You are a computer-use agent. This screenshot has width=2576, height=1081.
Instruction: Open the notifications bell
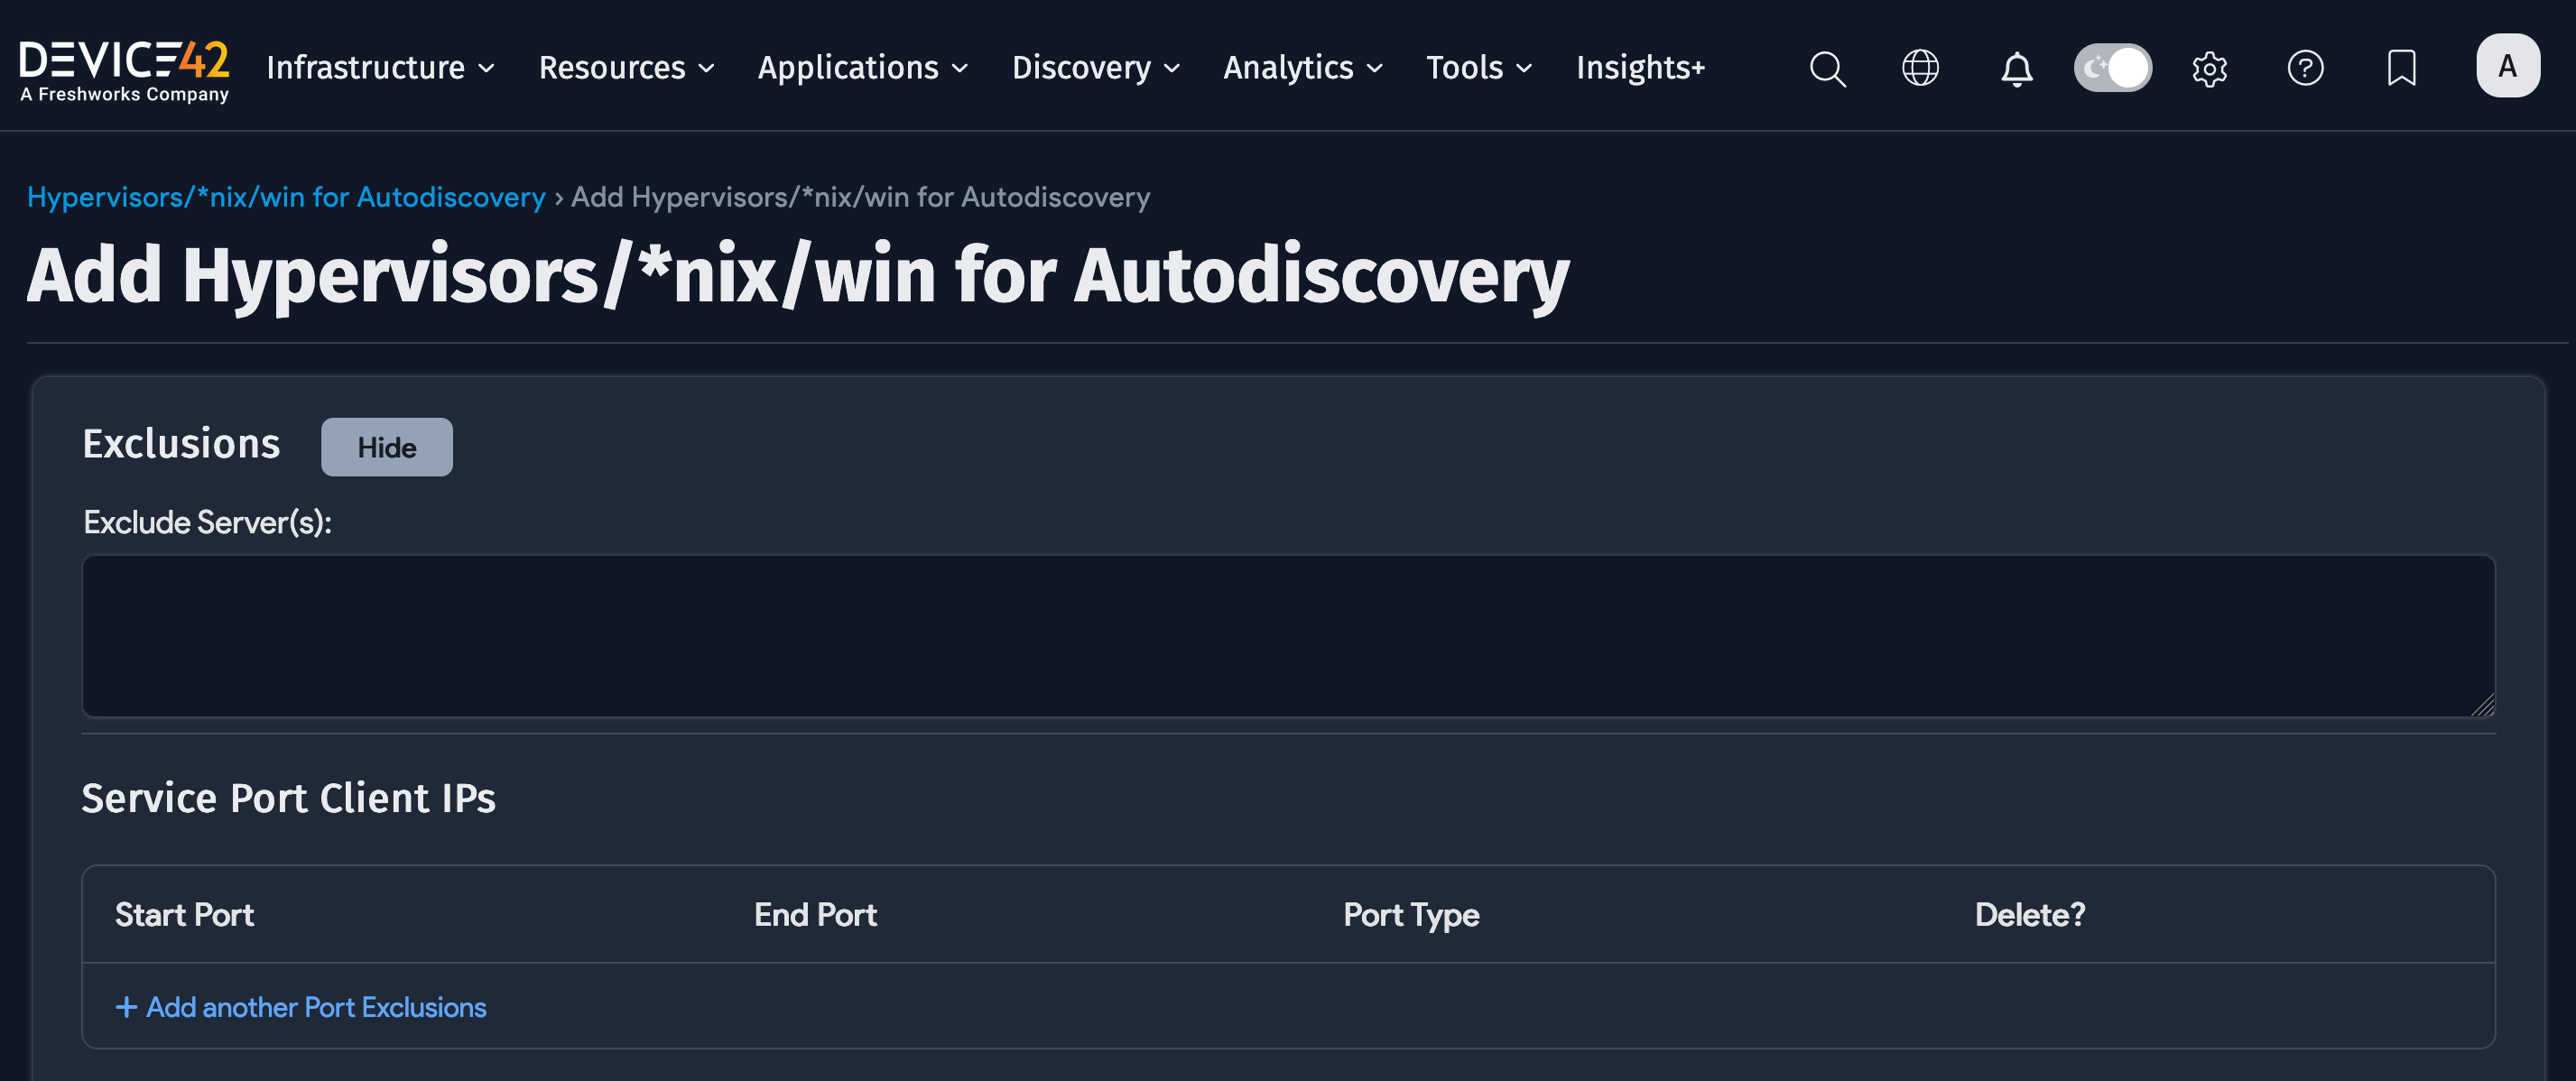coord(2016,68)
